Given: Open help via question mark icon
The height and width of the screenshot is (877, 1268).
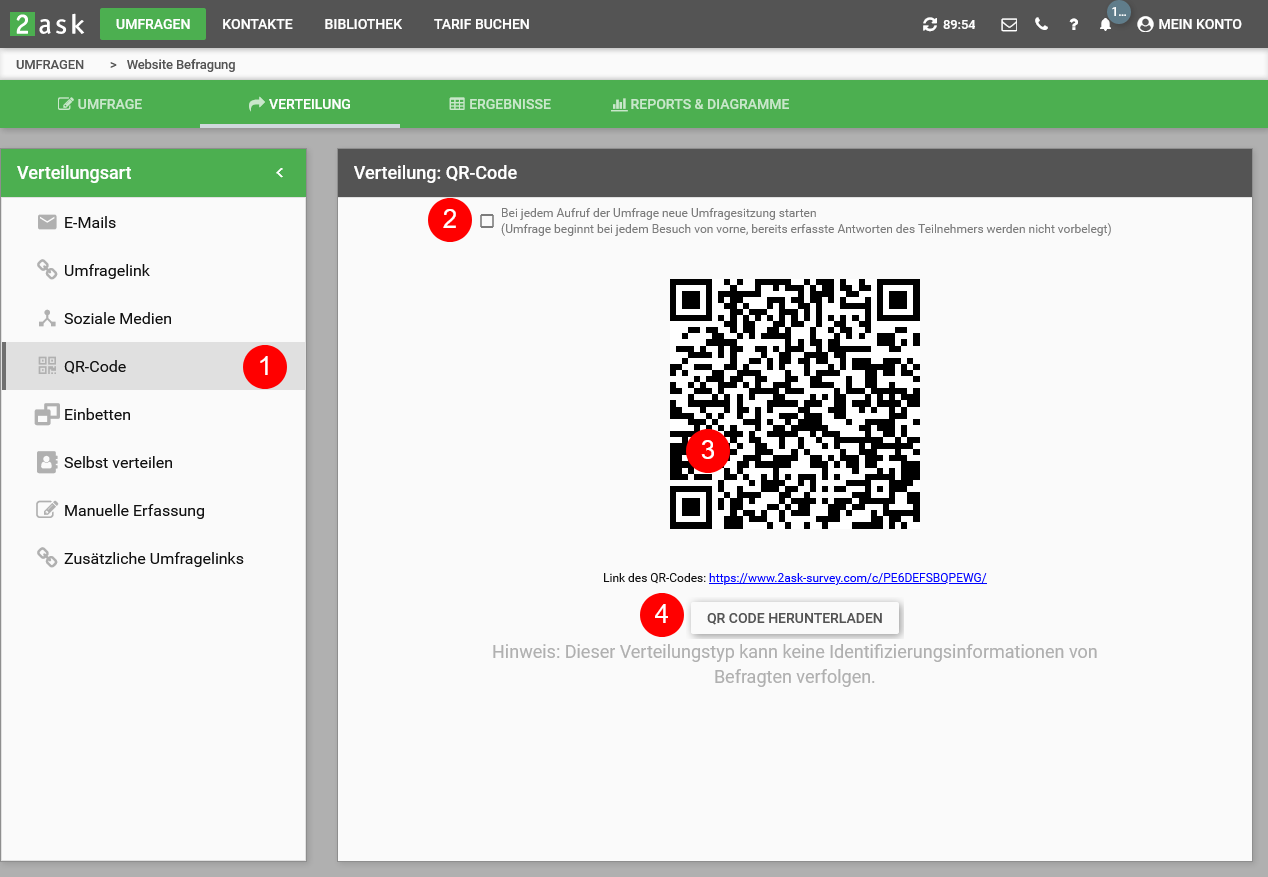Looking at the screenshot, I should (1073, 24).
